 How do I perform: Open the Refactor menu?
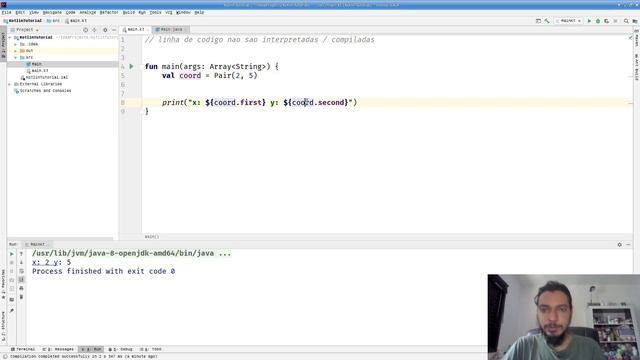(109, 13)
